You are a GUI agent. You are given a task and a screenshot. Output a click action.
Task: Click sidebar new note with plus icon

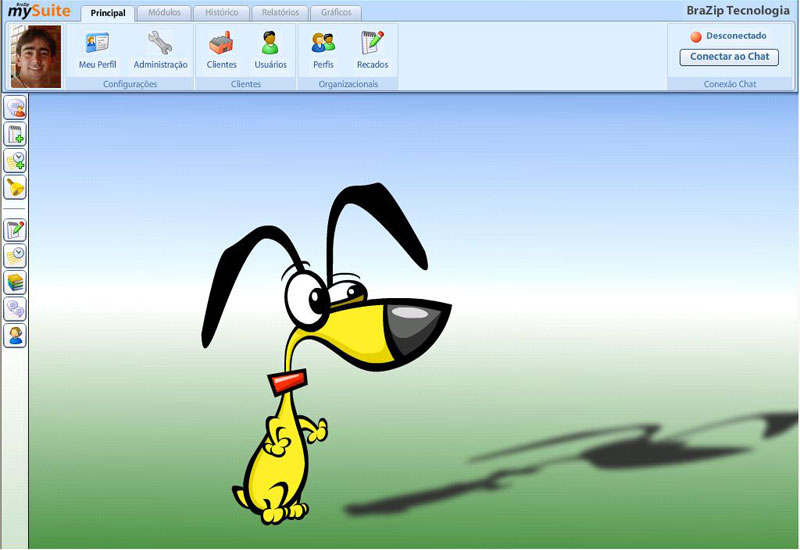15,135
